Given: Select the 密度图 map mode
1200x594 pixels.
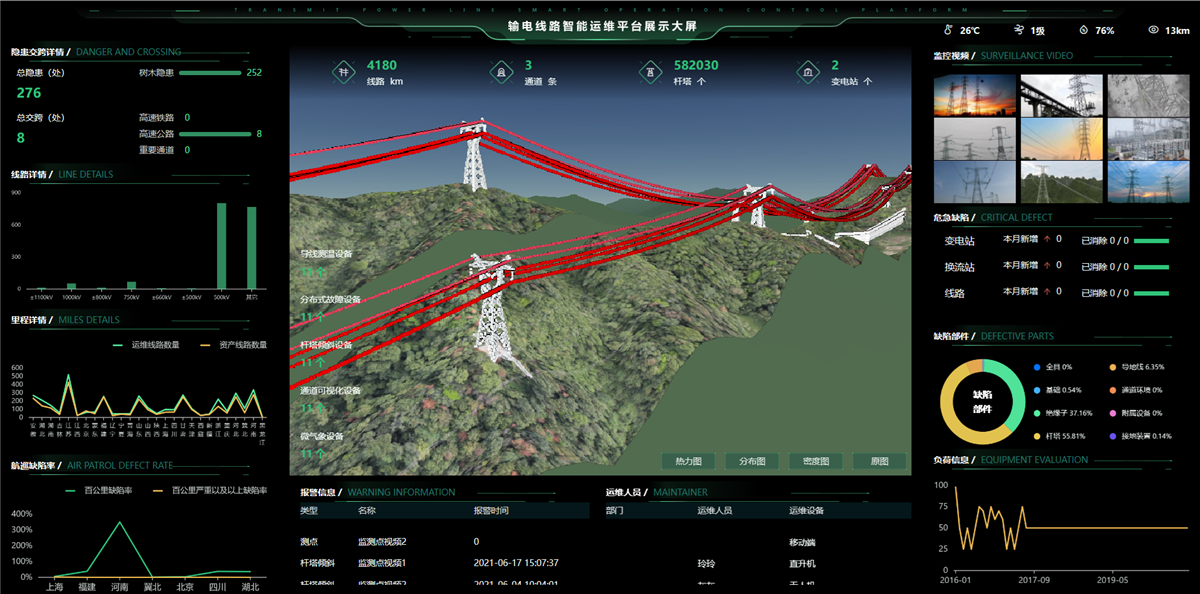Looking at the screenshot, I should 815,462.
